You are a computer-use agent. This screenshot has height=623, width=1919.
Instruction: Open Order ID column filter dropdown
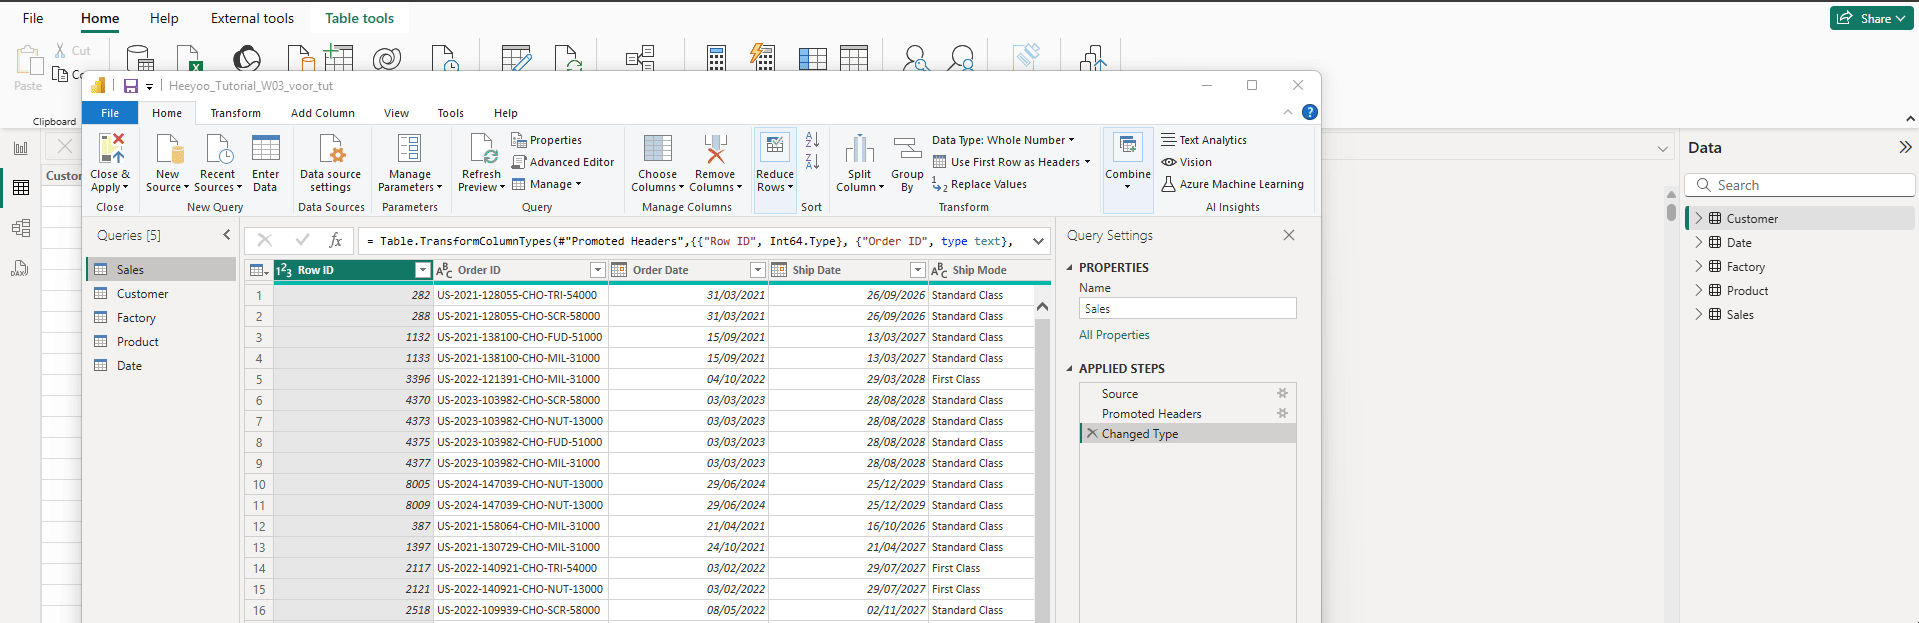598,270
